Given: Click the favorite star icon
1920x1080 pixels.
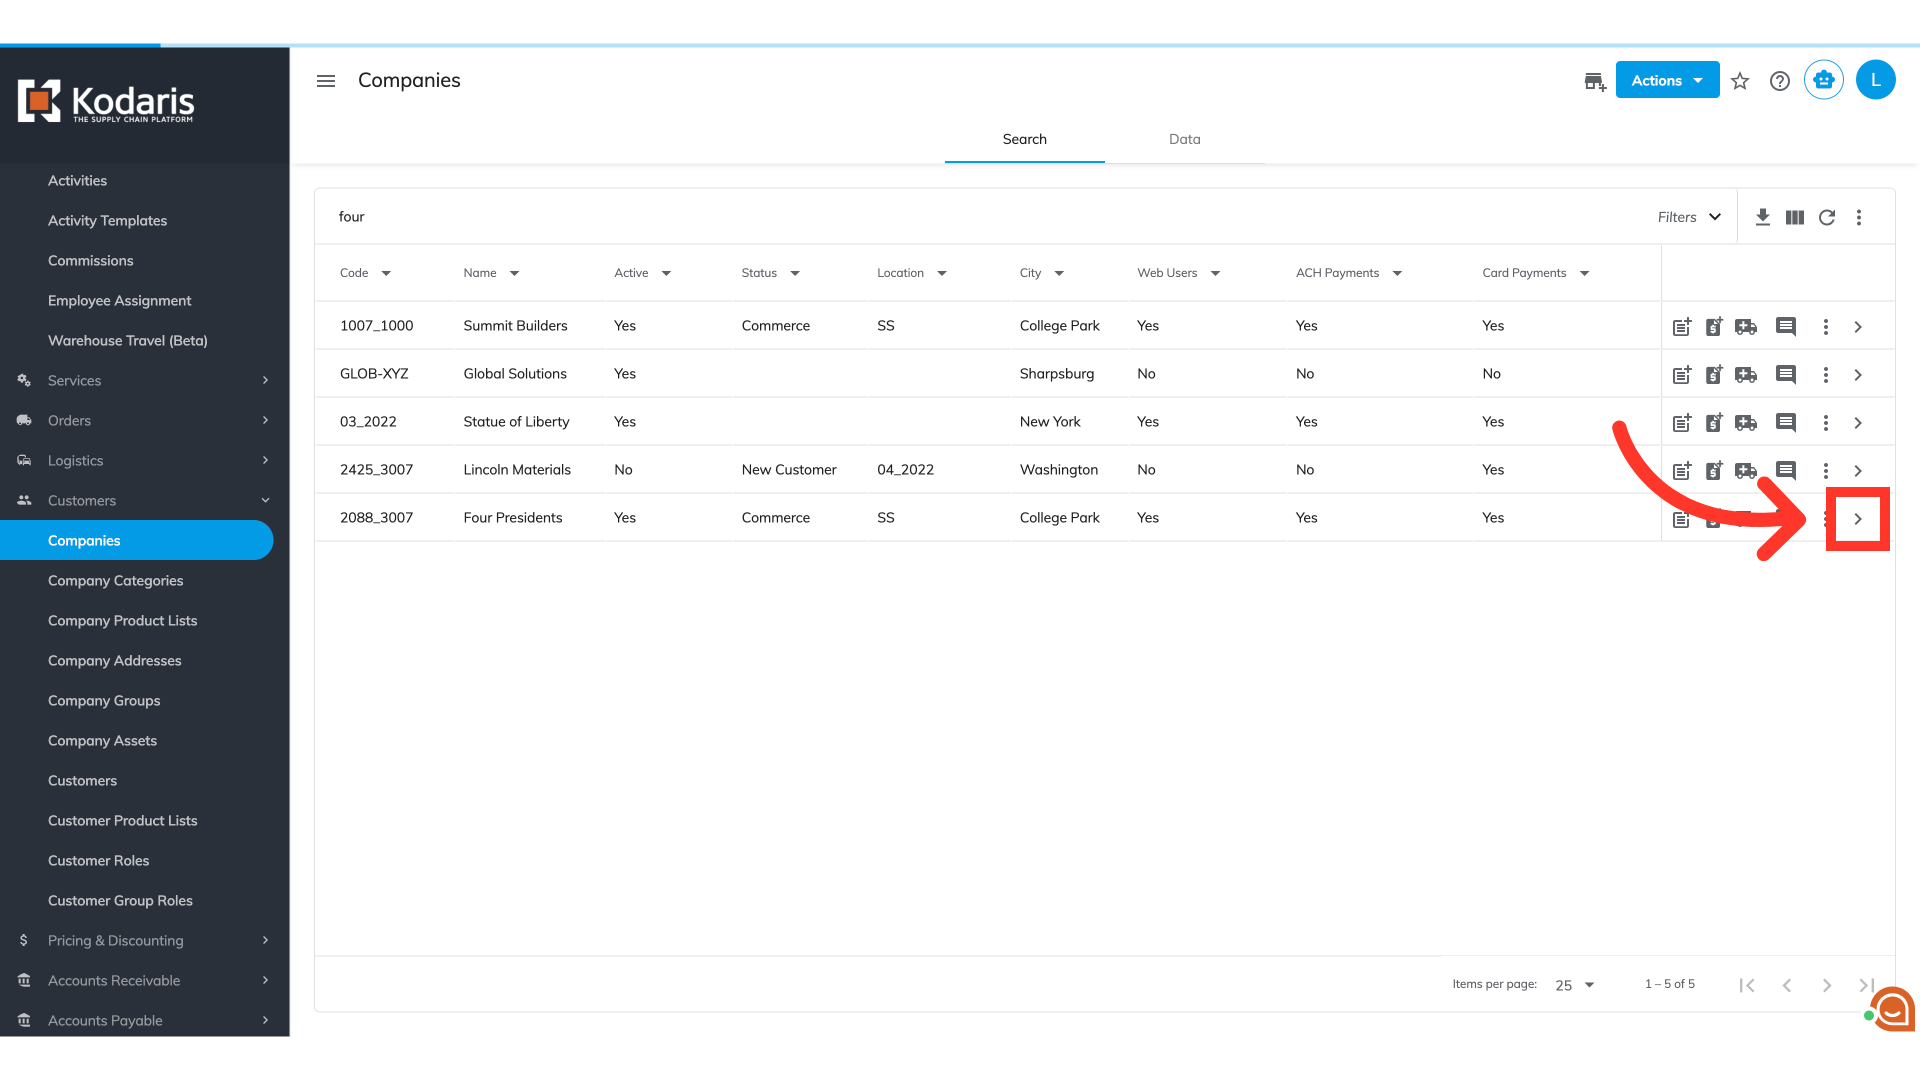Looking at the screenshot, I should pyautogui.click(x=1740, y=81).
